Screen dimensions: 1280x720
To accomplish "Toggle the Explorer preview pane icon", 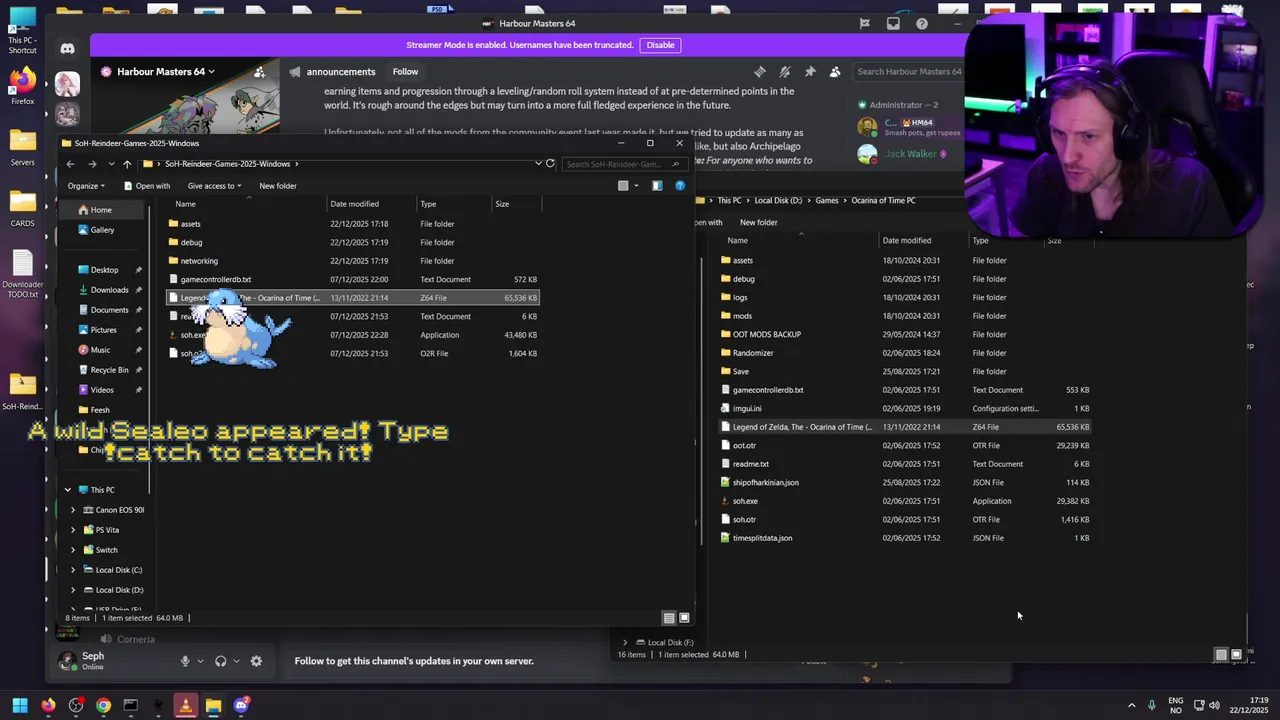I will (657, 185).
